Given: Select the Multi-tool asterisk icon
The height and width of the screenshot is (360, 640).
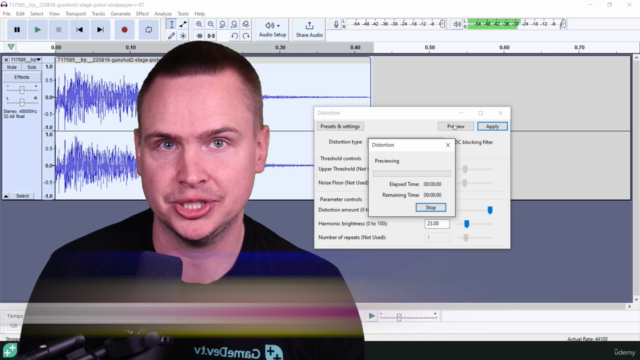Looking at the screenshot, I should coord(183,36).
